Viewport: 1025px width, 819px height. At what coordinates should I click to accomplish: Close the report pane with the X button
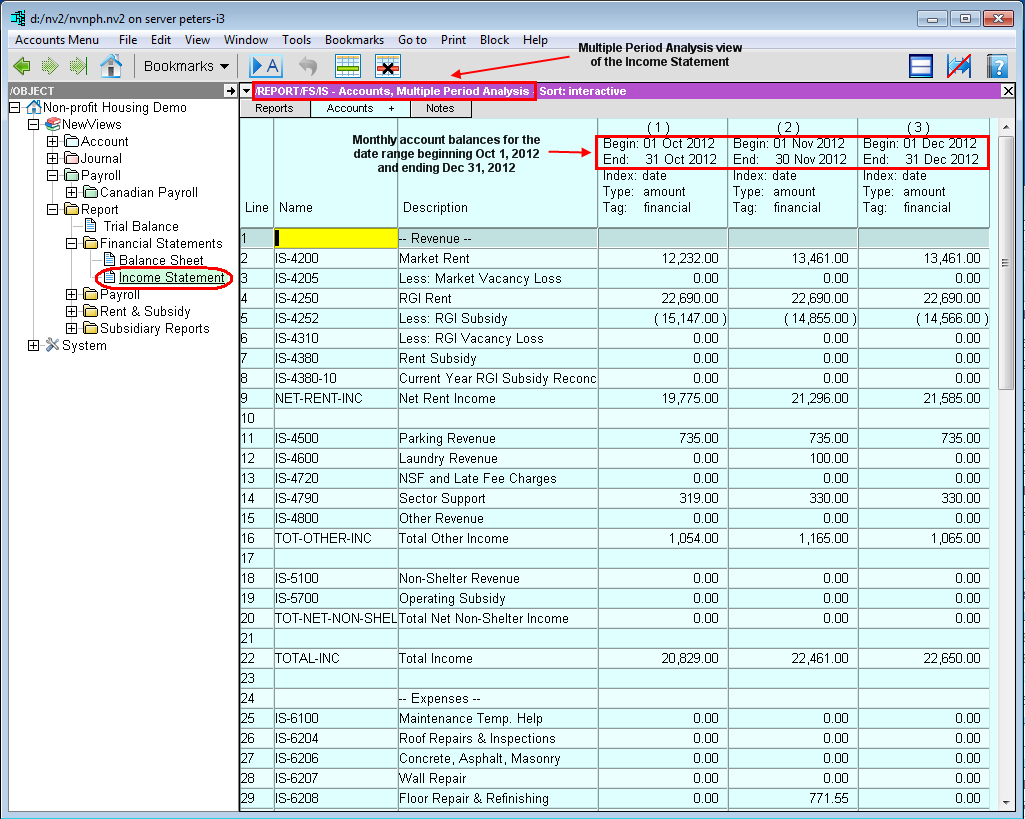pyautogui.click(x=1008, y=91)
